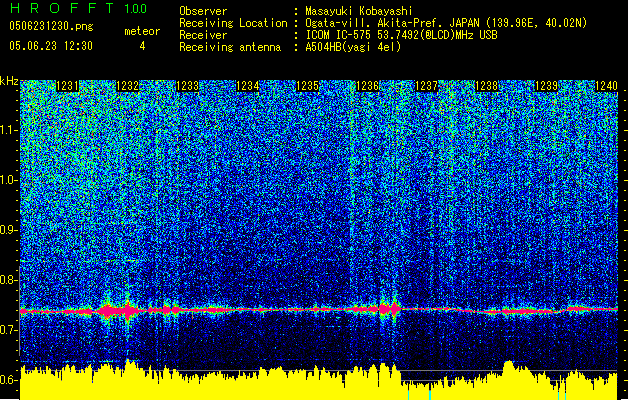Click the Observer field label
This screenshot has width=629, height=400.
click(x=203, y=11)
